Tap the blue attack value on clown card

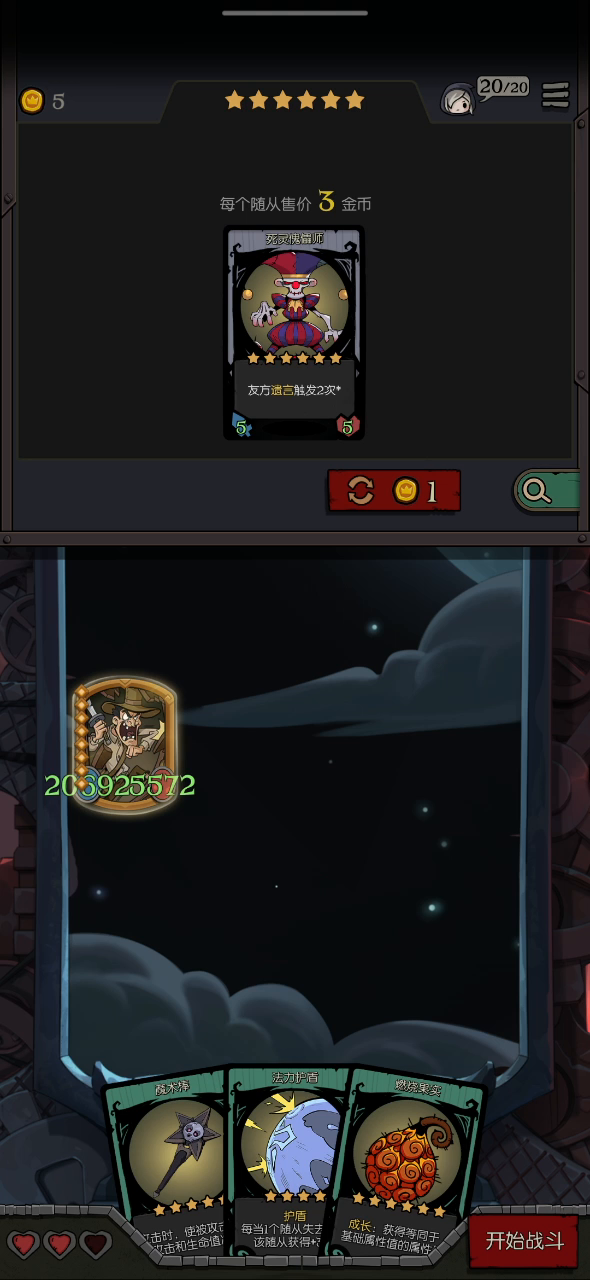tap(241, 427)
